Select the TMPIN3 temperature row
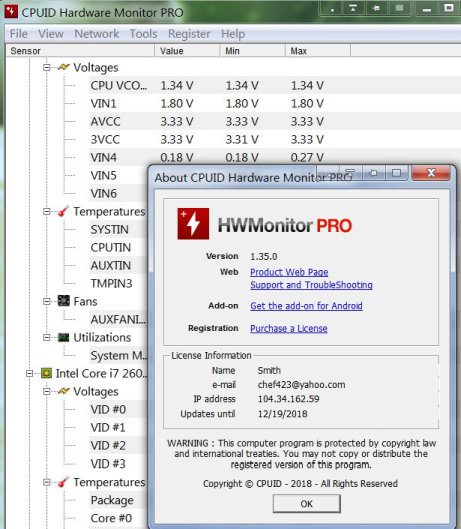The height and width of the screenshot is (529, 461). click(x=119, y=283)
